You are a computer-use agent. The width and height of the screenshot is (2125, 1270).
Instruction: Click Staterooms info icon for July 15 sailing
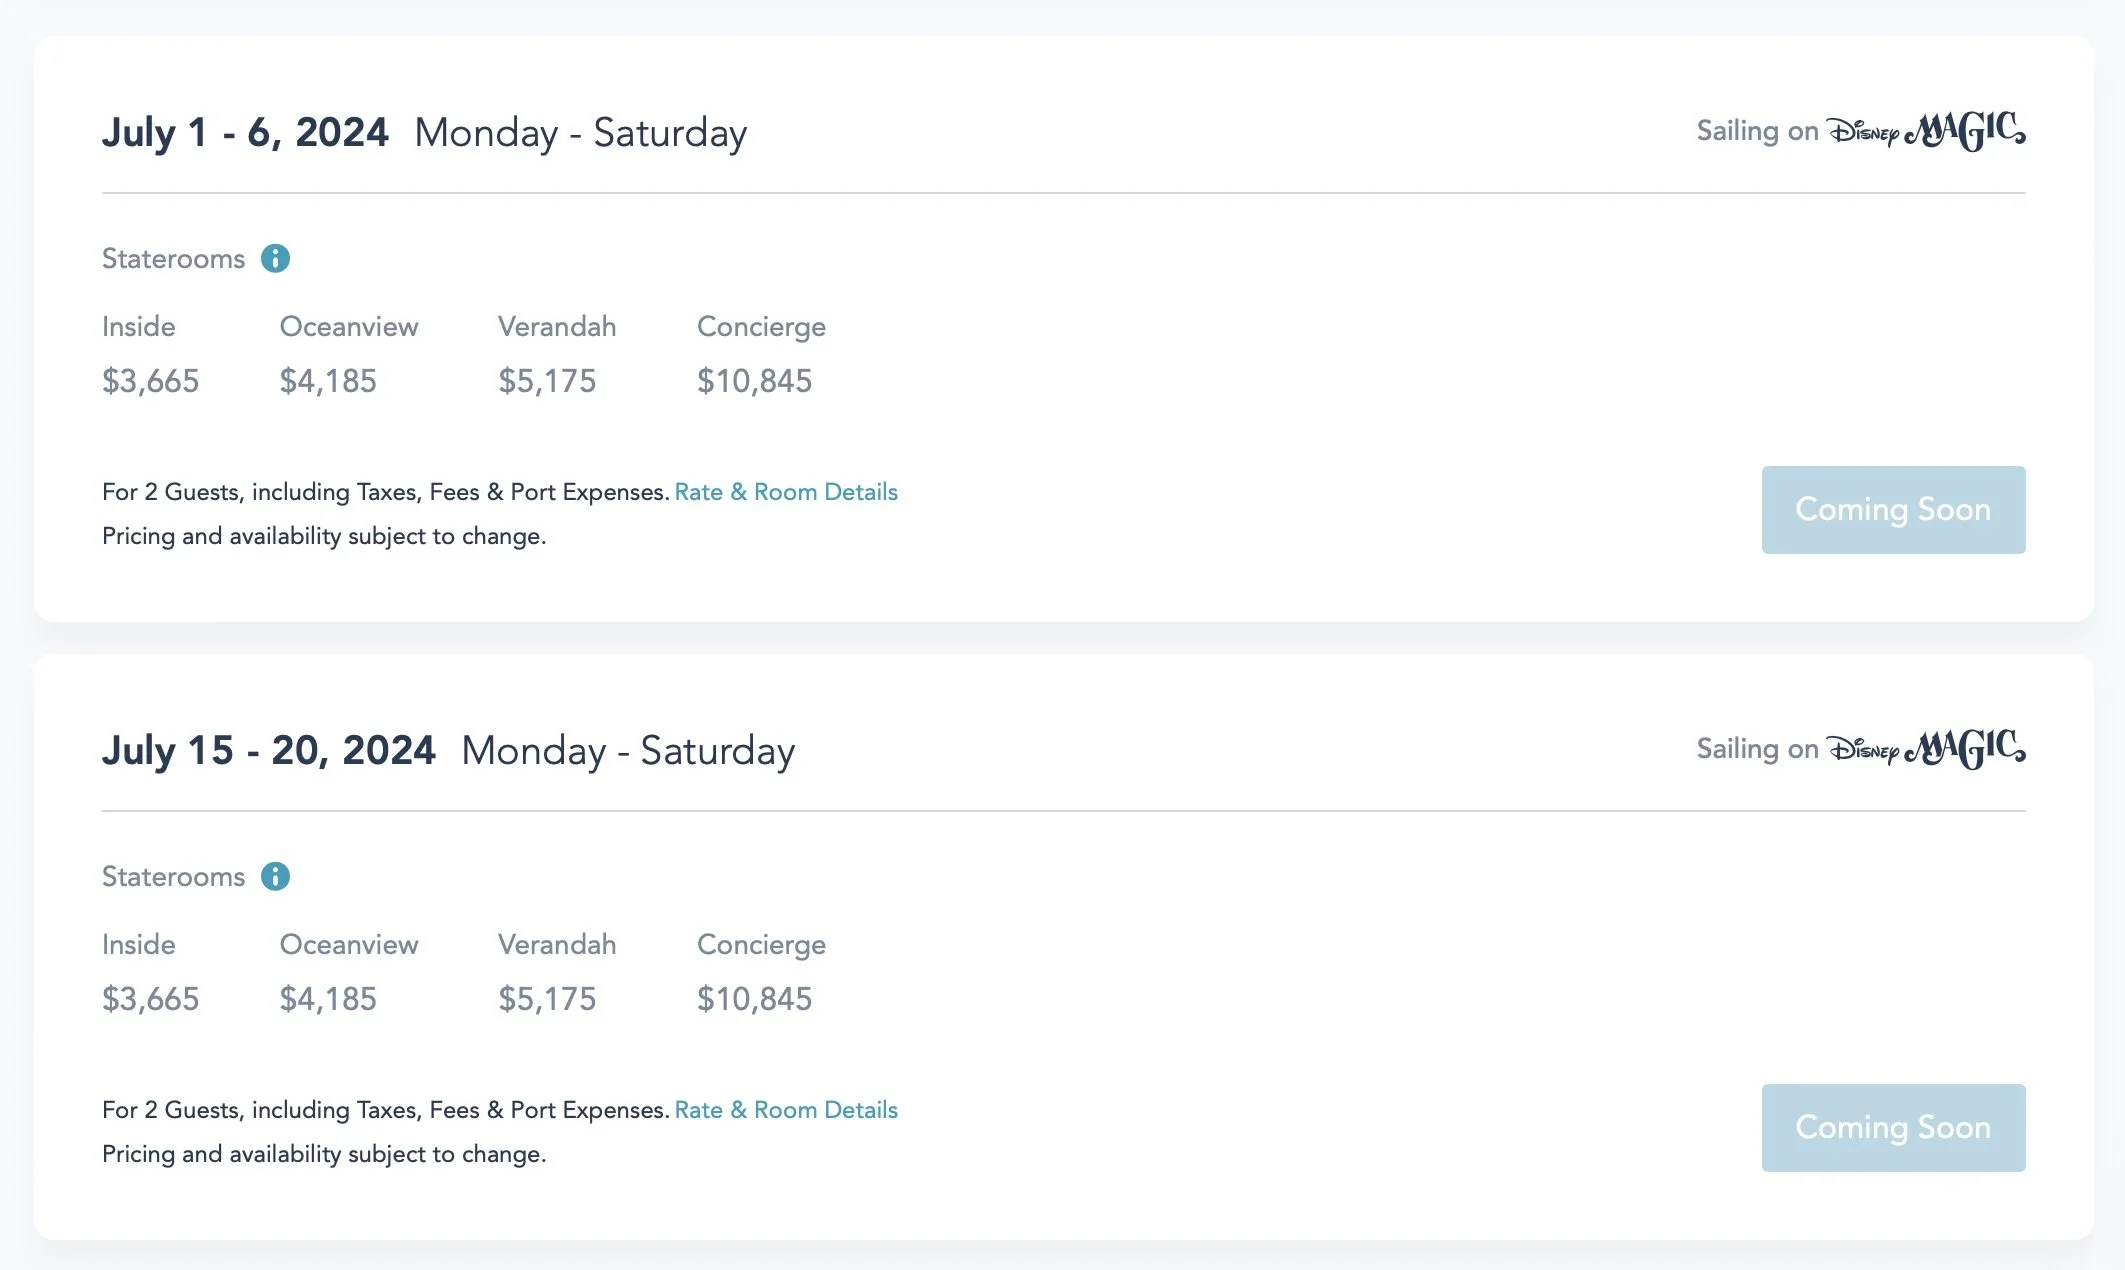click(x=275, y=877)
